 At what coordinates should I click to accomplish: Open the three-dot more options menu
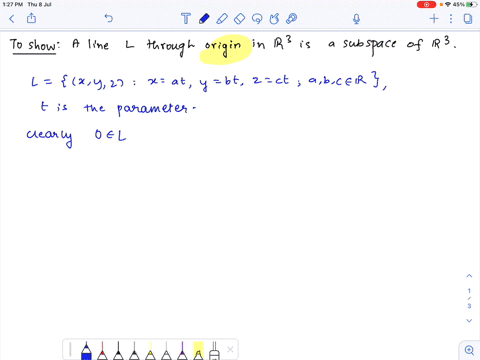click(x=451, y=19)
